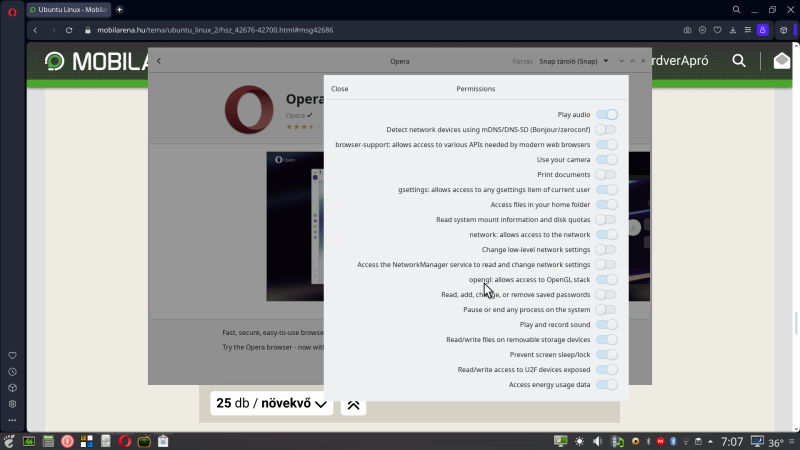Open the purple user account icon
Viewport: 800px width, 450px height.
click(763, 30)
